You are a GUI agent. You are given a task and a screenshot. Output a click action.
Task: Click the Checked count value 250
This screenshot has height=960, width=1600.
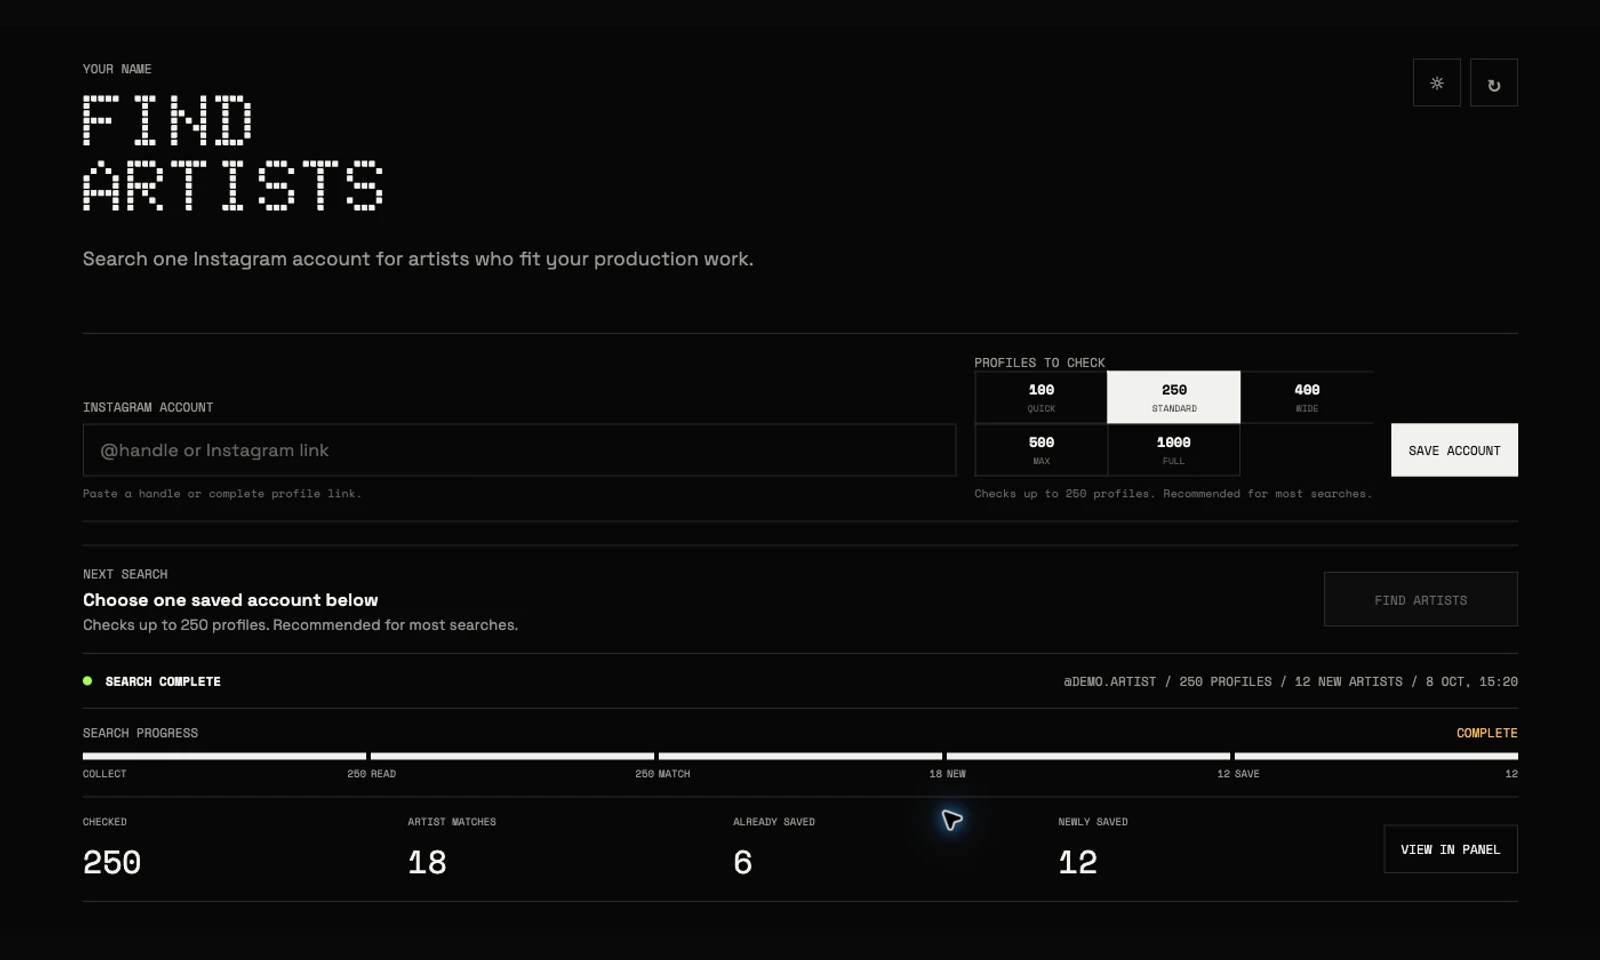click(112, 862)
